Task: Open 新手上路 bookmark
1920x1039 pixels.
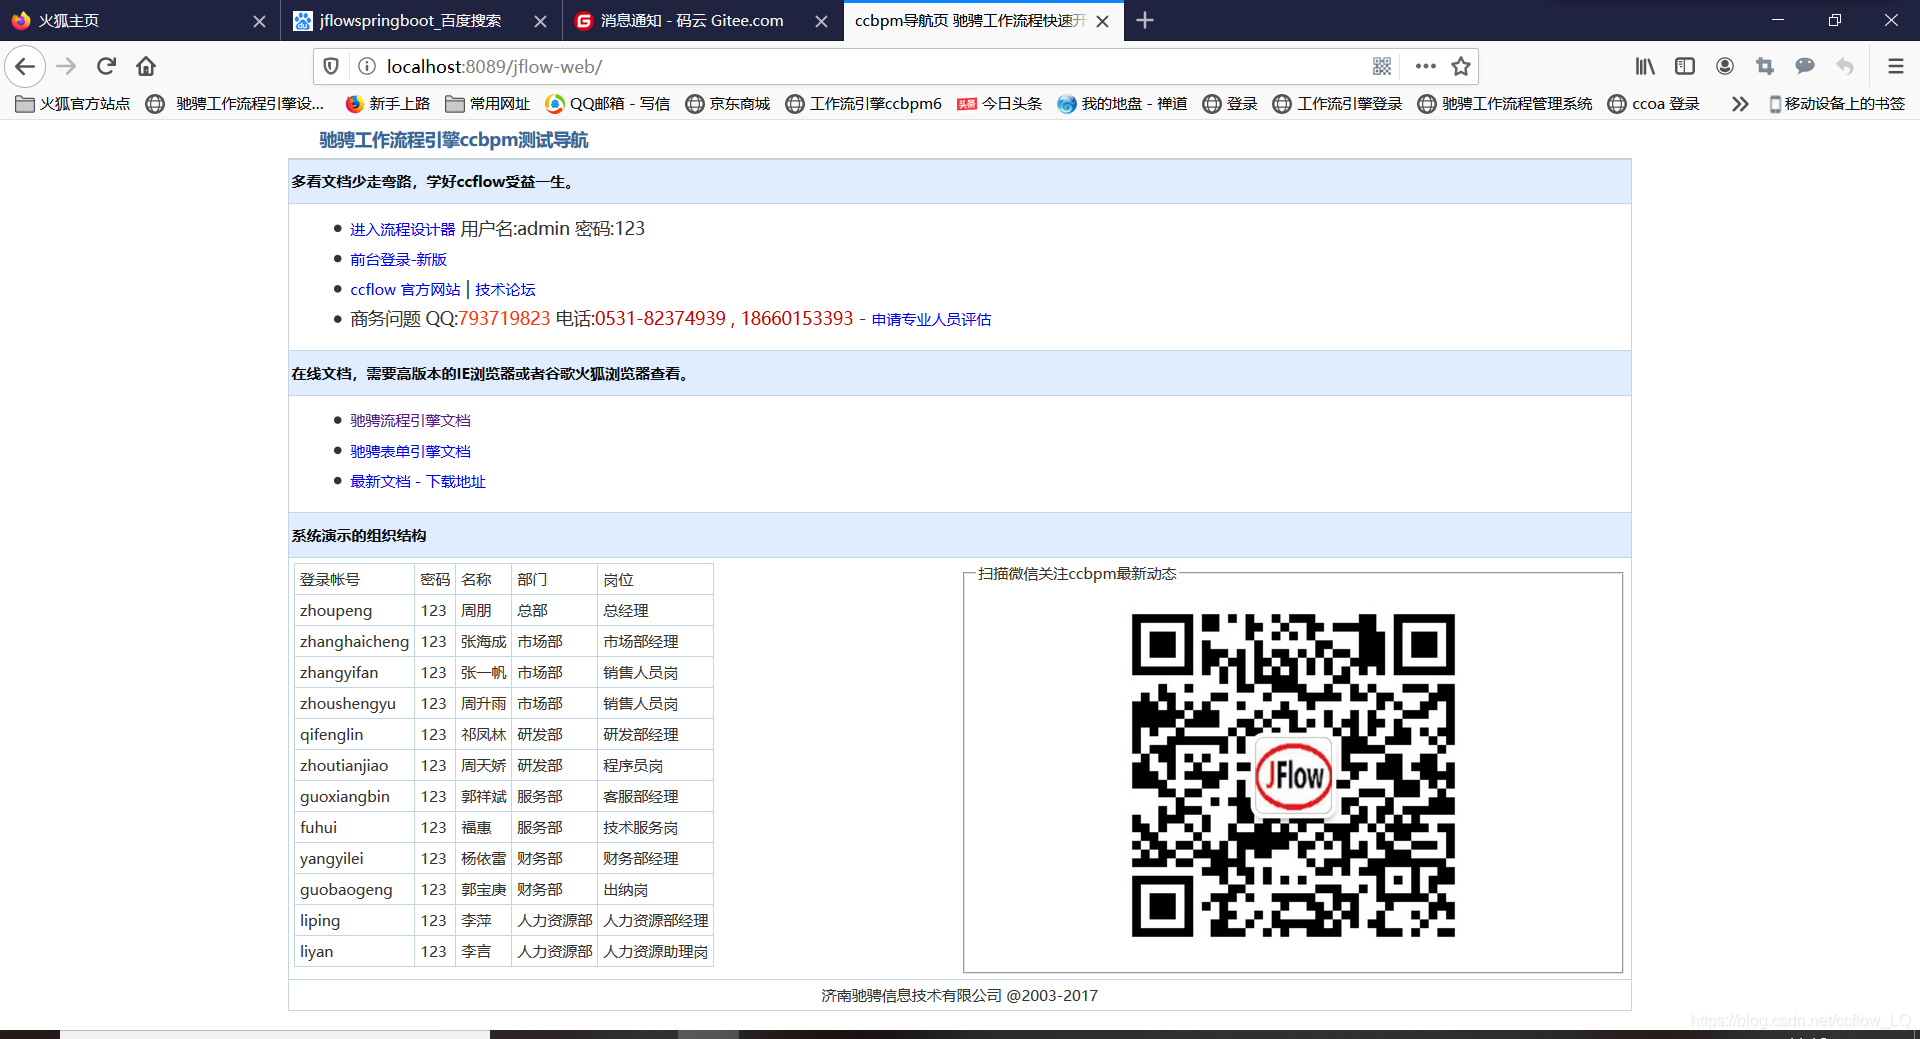Action: point(388,104)
